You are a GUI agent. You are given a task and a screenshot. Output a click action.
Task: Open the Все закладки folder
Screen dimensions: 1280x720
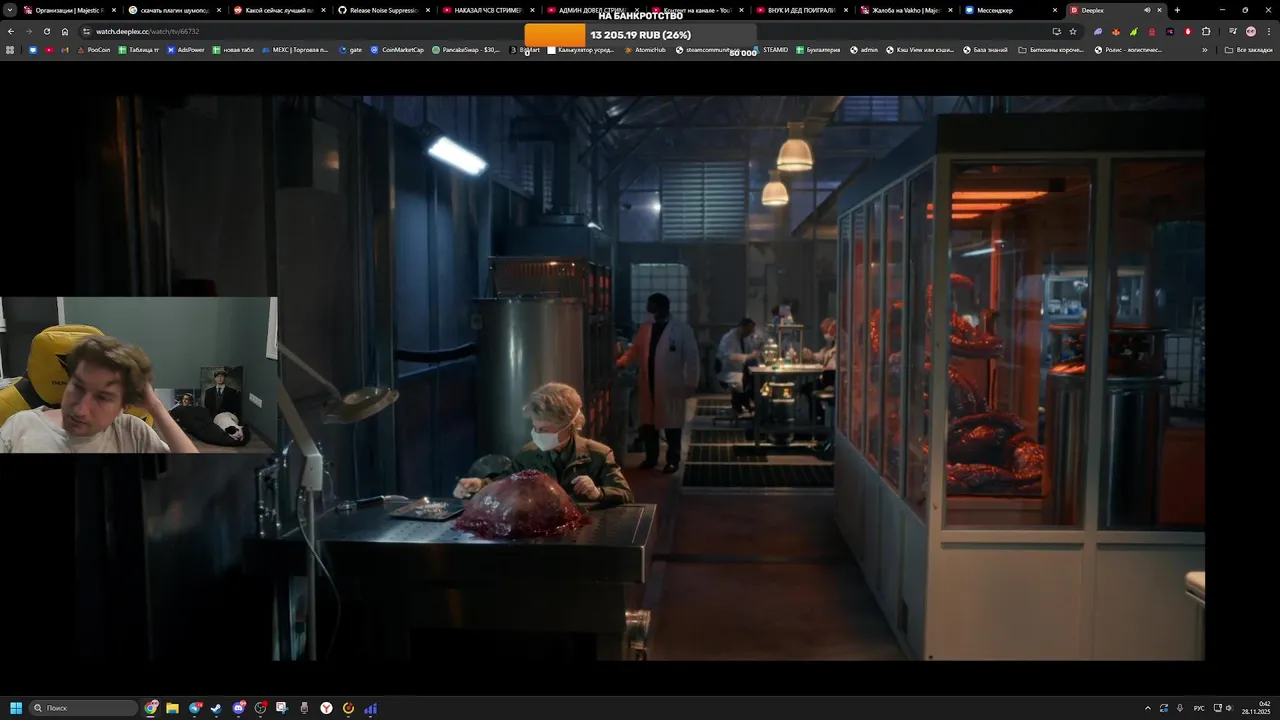click(x=1249, y=49)
